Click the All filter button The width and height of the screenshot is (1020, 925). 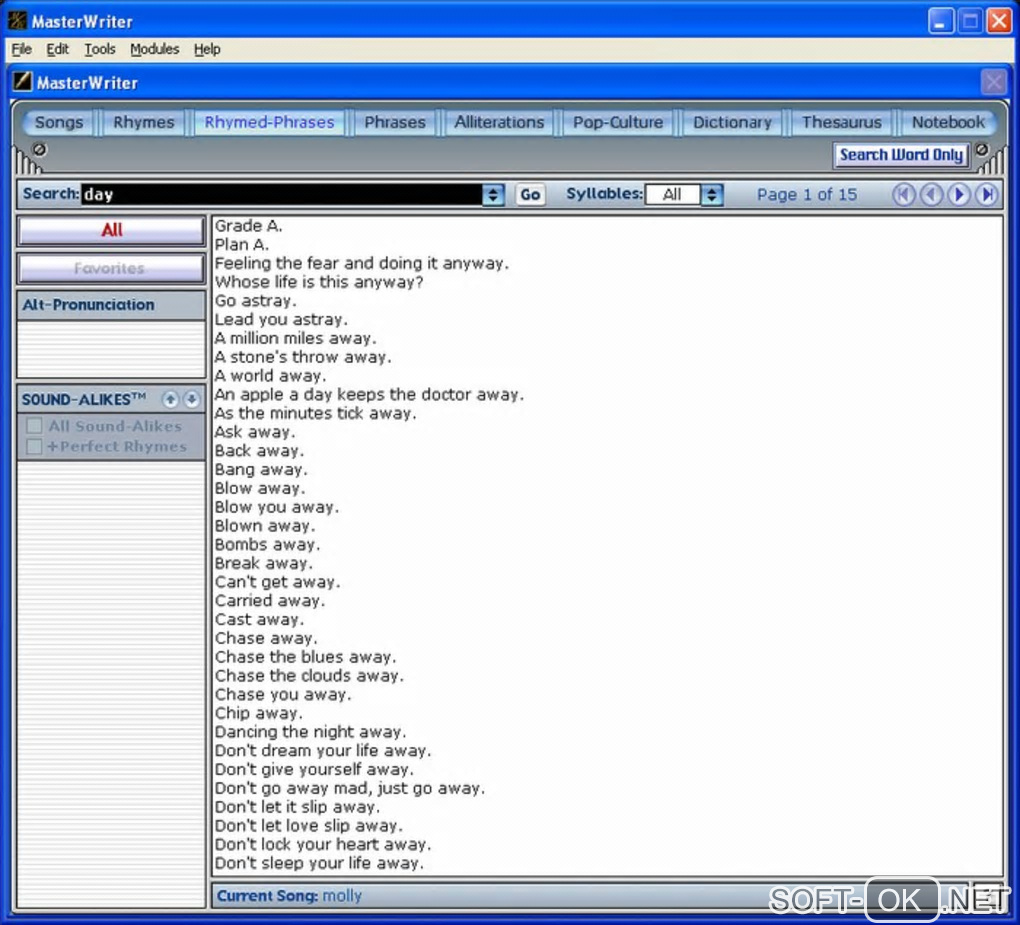pos(111,230)
